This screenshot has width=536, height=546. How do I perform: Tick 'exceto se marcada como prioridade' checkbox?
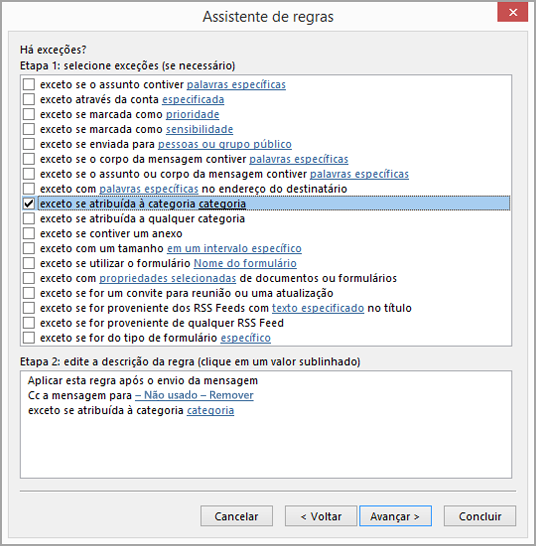pos(29,114)
